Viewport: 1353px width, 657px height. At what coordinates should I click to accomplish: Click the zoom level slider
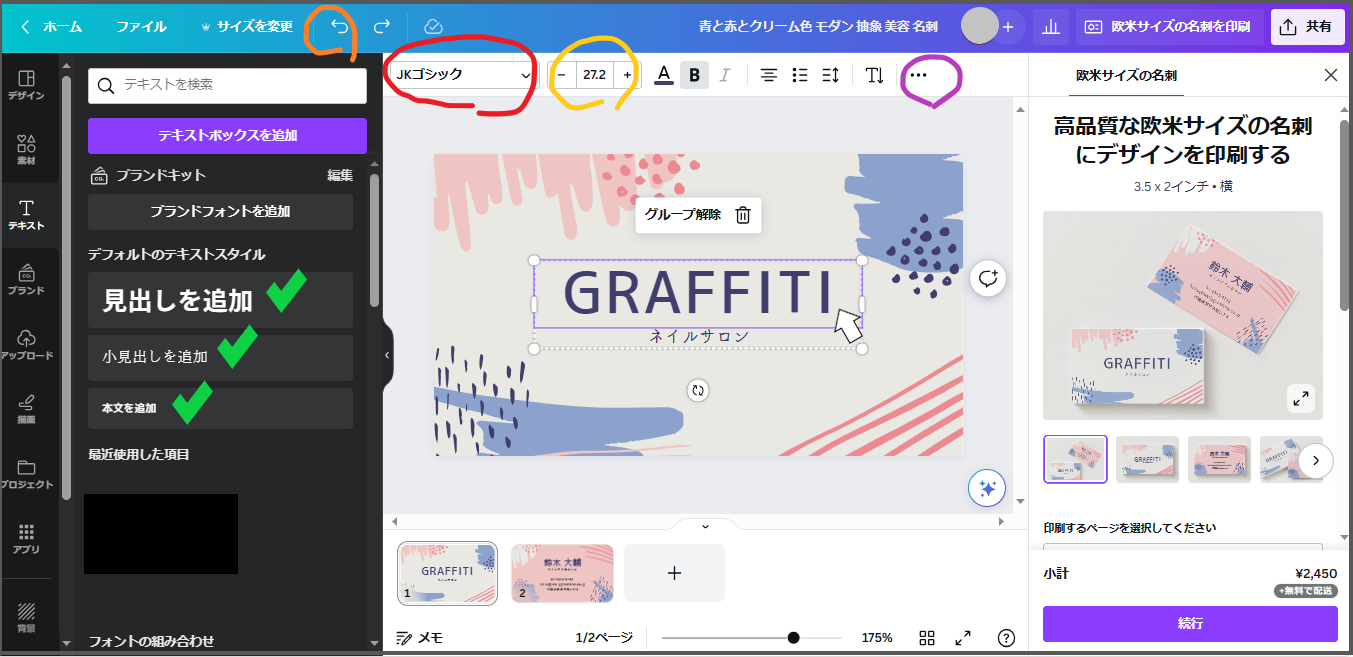(751, 638)
